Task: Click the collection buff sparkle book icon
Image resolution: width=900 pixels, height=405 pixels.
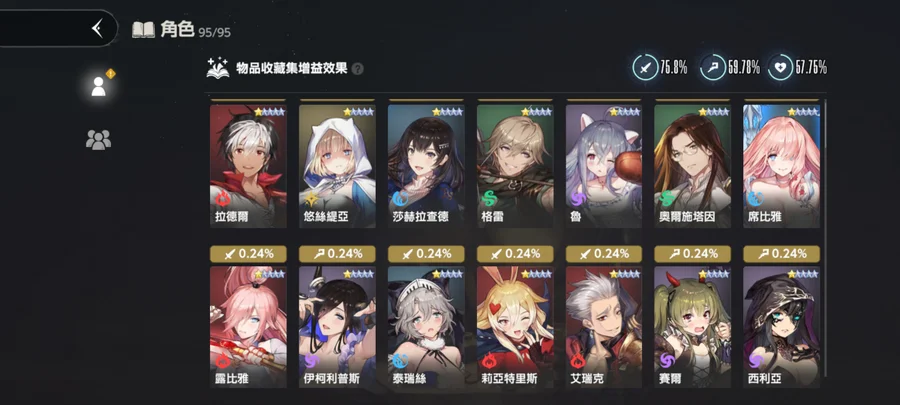Action: point(218,68)
